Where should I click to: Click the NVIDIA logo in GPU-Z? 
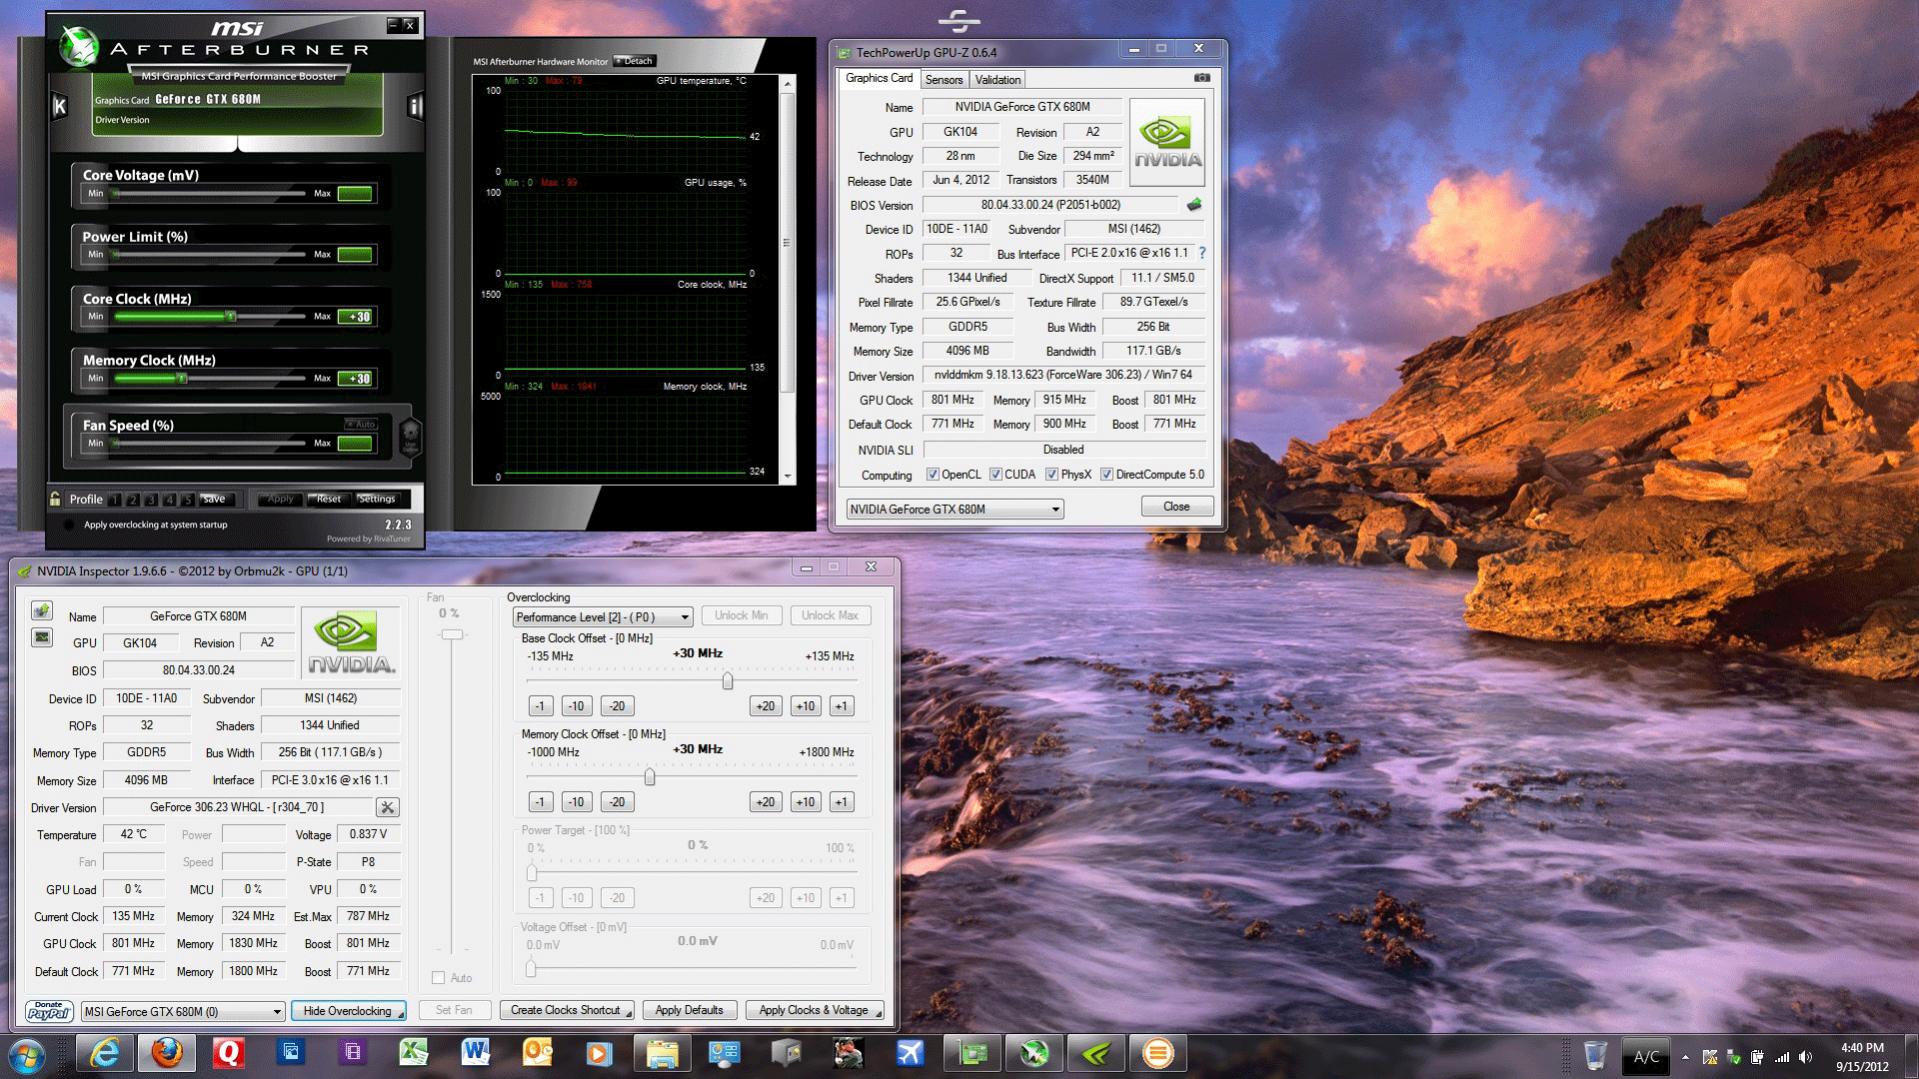pos(1167,142)
